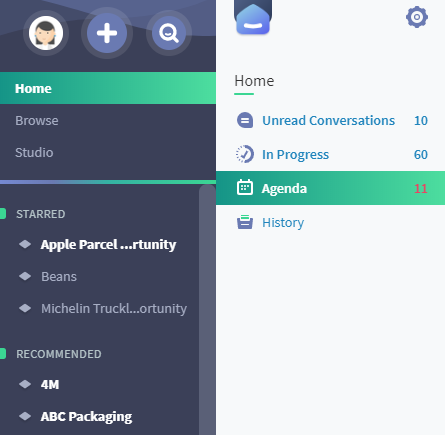445x435 pixels.
Task: Open the Unread Conversations link
Action: coord(328,120)
